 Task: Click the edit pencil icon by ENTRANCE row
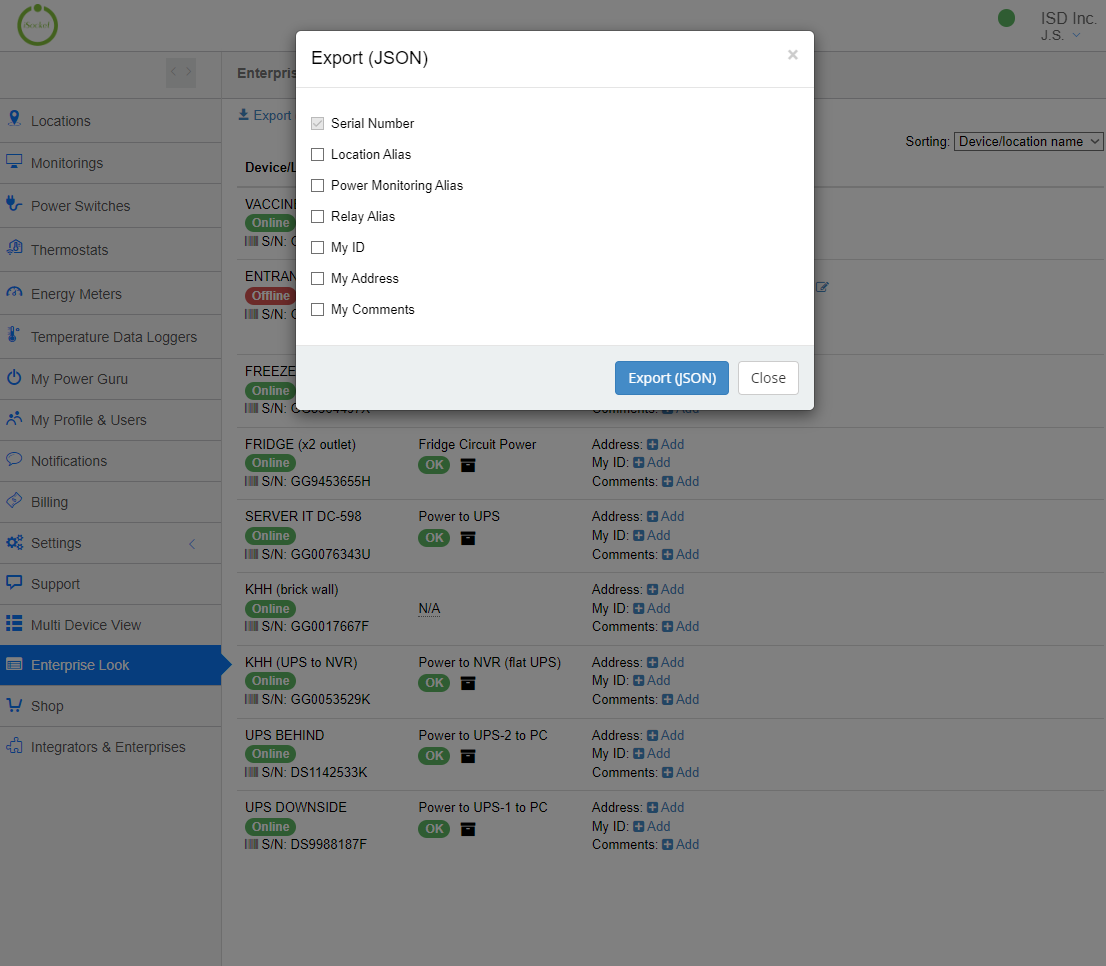(822, 287)
